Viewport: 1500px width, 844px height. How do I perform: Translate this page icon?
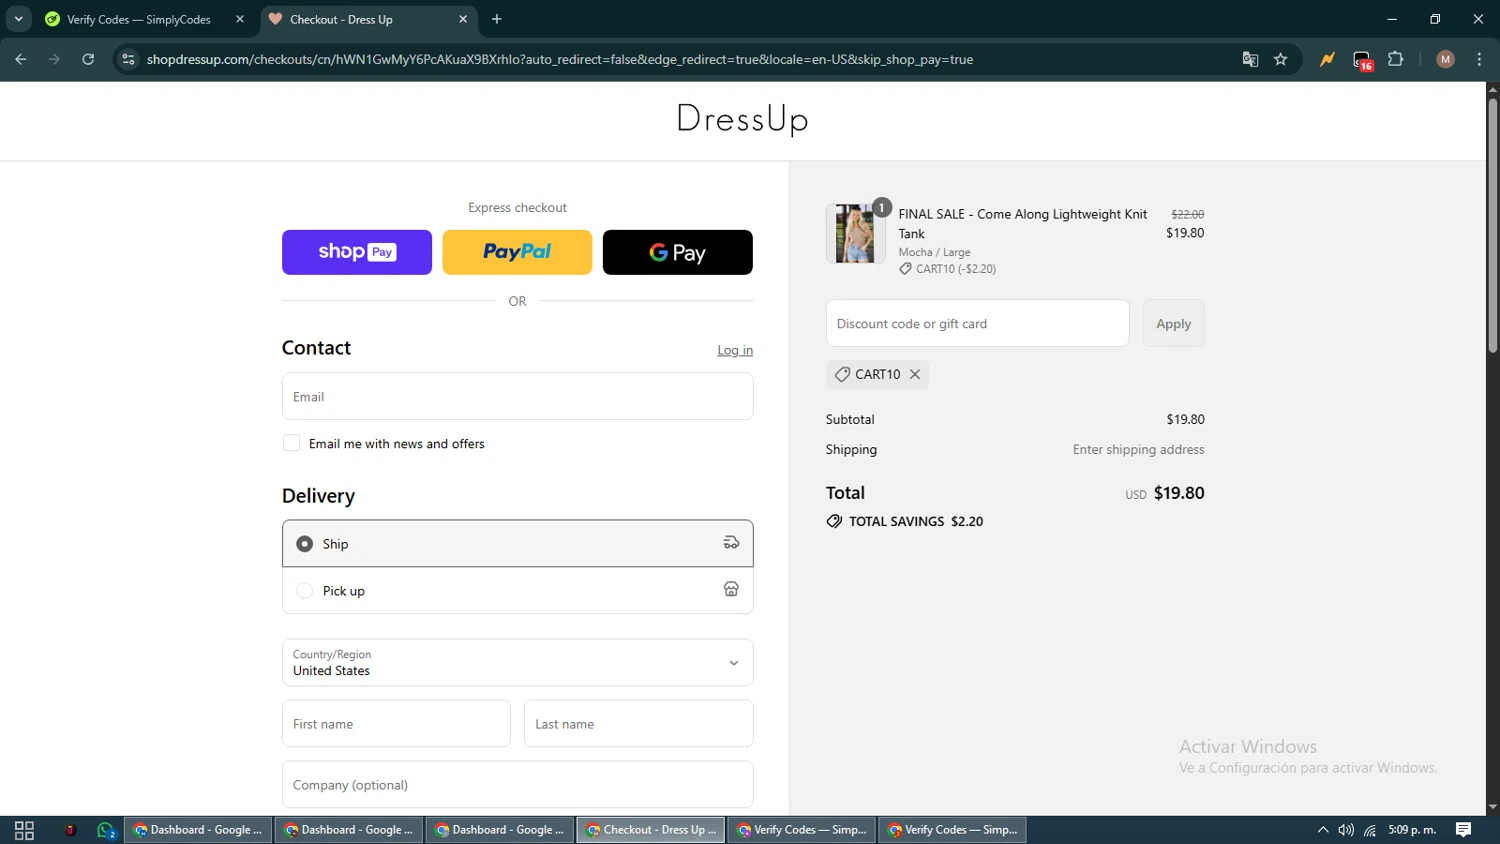click(1250, 59)
